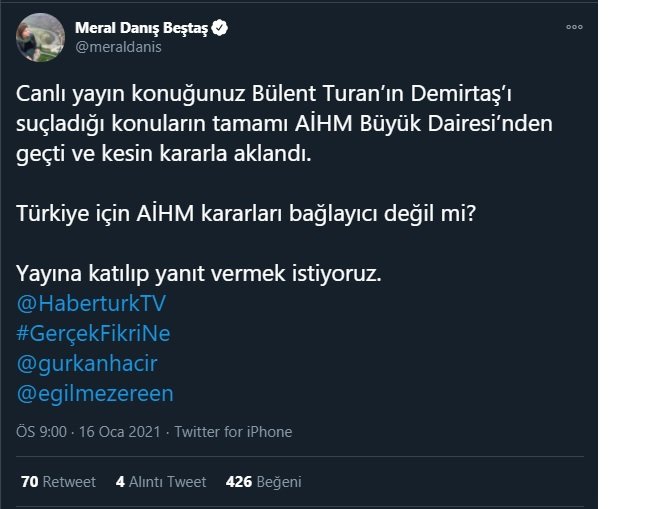Viewport: 652px width, 509px height.
Task: Click the tweet text about Bülent Turan
Action: tap(284, 124)
